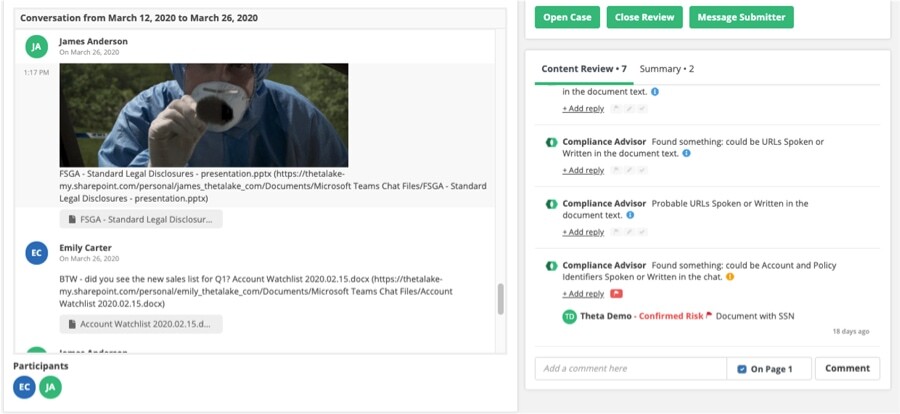The width and height of the screenshot is (900, 414).
Task: Add reply to 'Found something: could be URLs' finding
Action: click(583, 171)
